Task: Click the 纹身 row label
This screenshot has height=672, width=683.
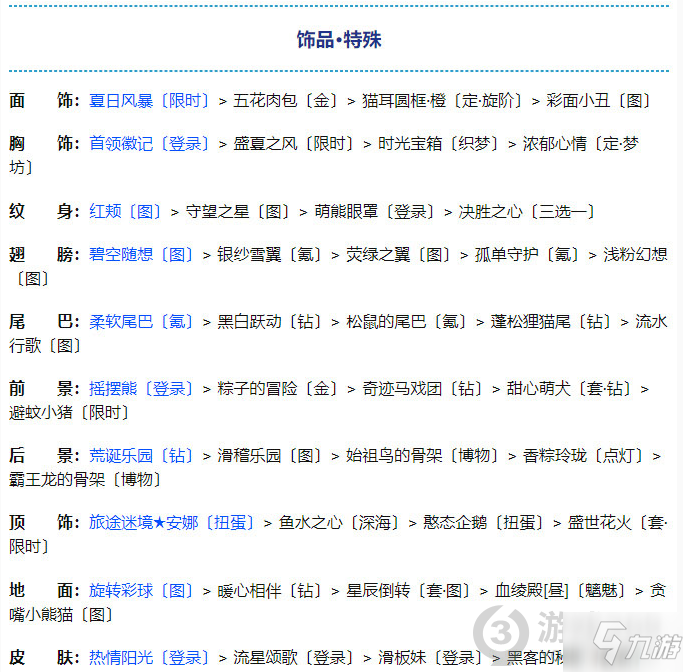Action: click(x=44, y=211)
